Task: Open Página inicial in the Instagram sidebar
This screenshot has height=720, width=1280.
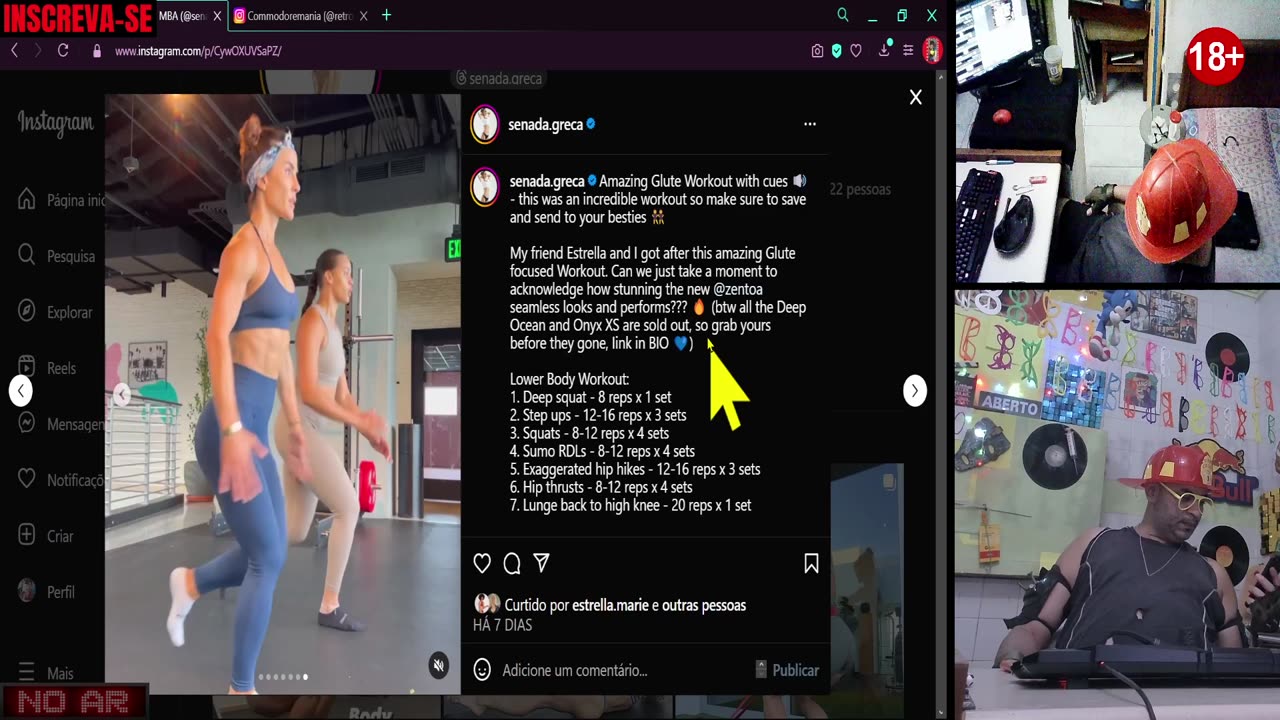Action: click(x=61, y=200)
